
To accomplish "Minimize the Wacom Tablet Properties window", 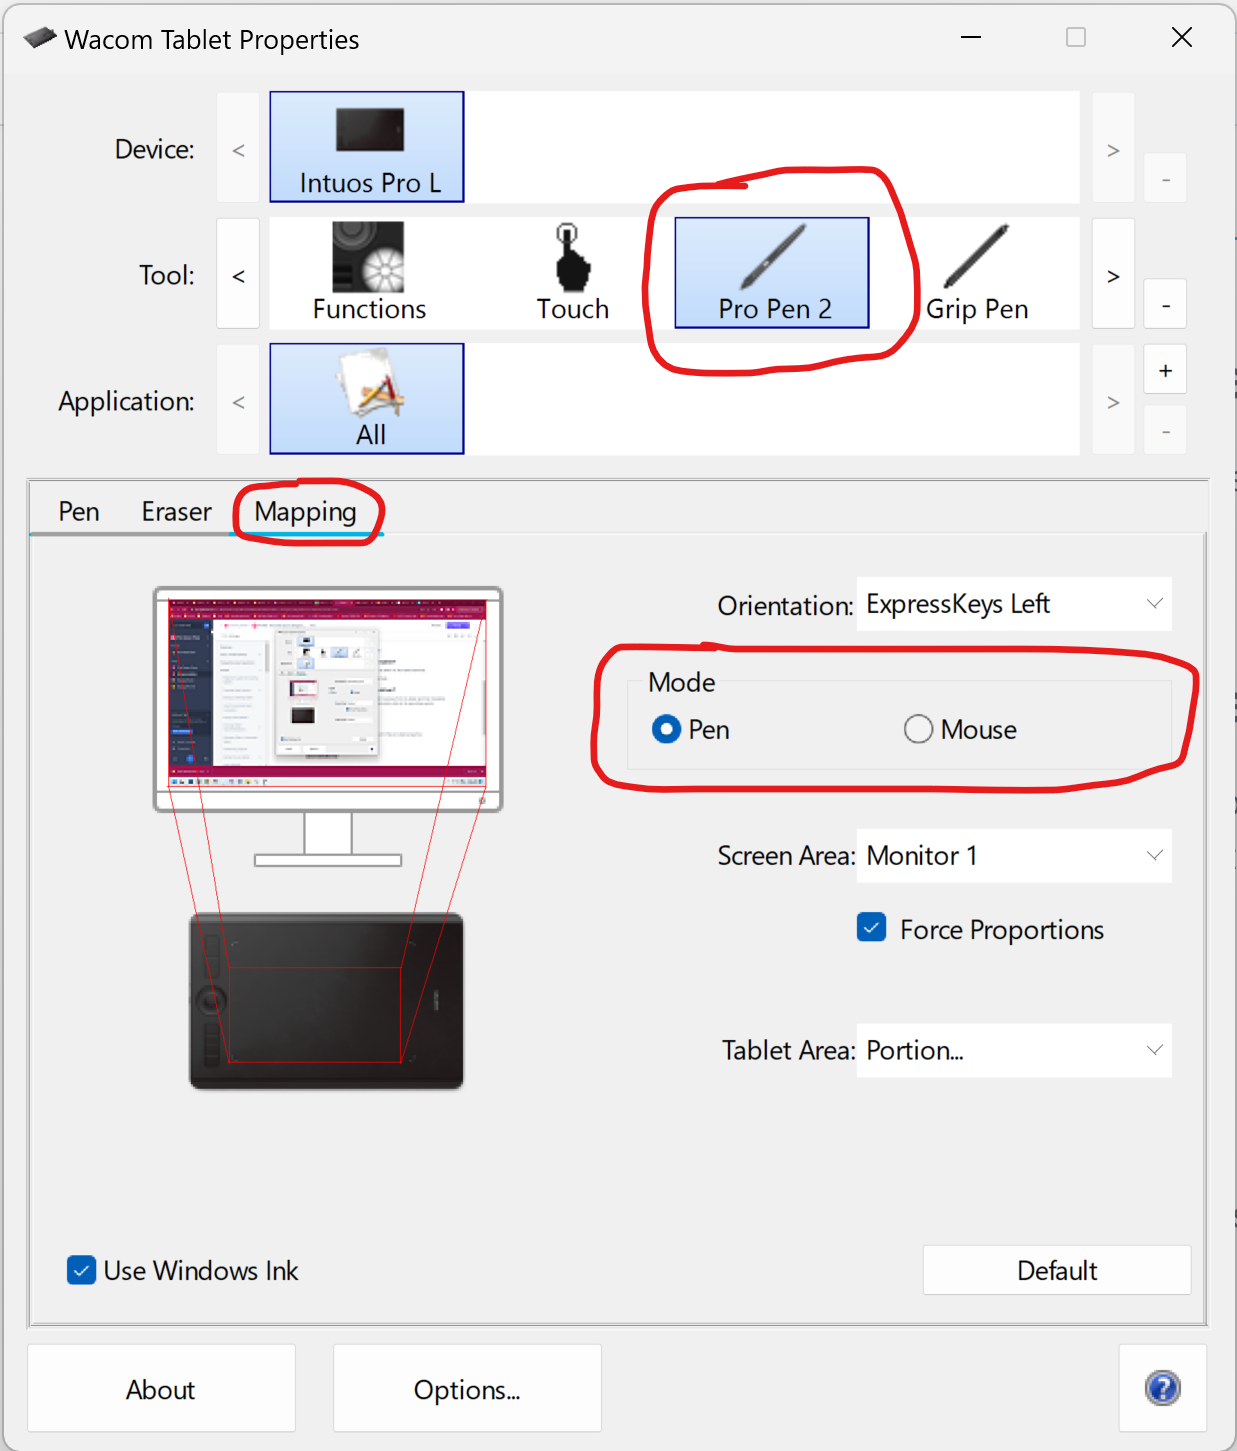I will tap(971, 38).
